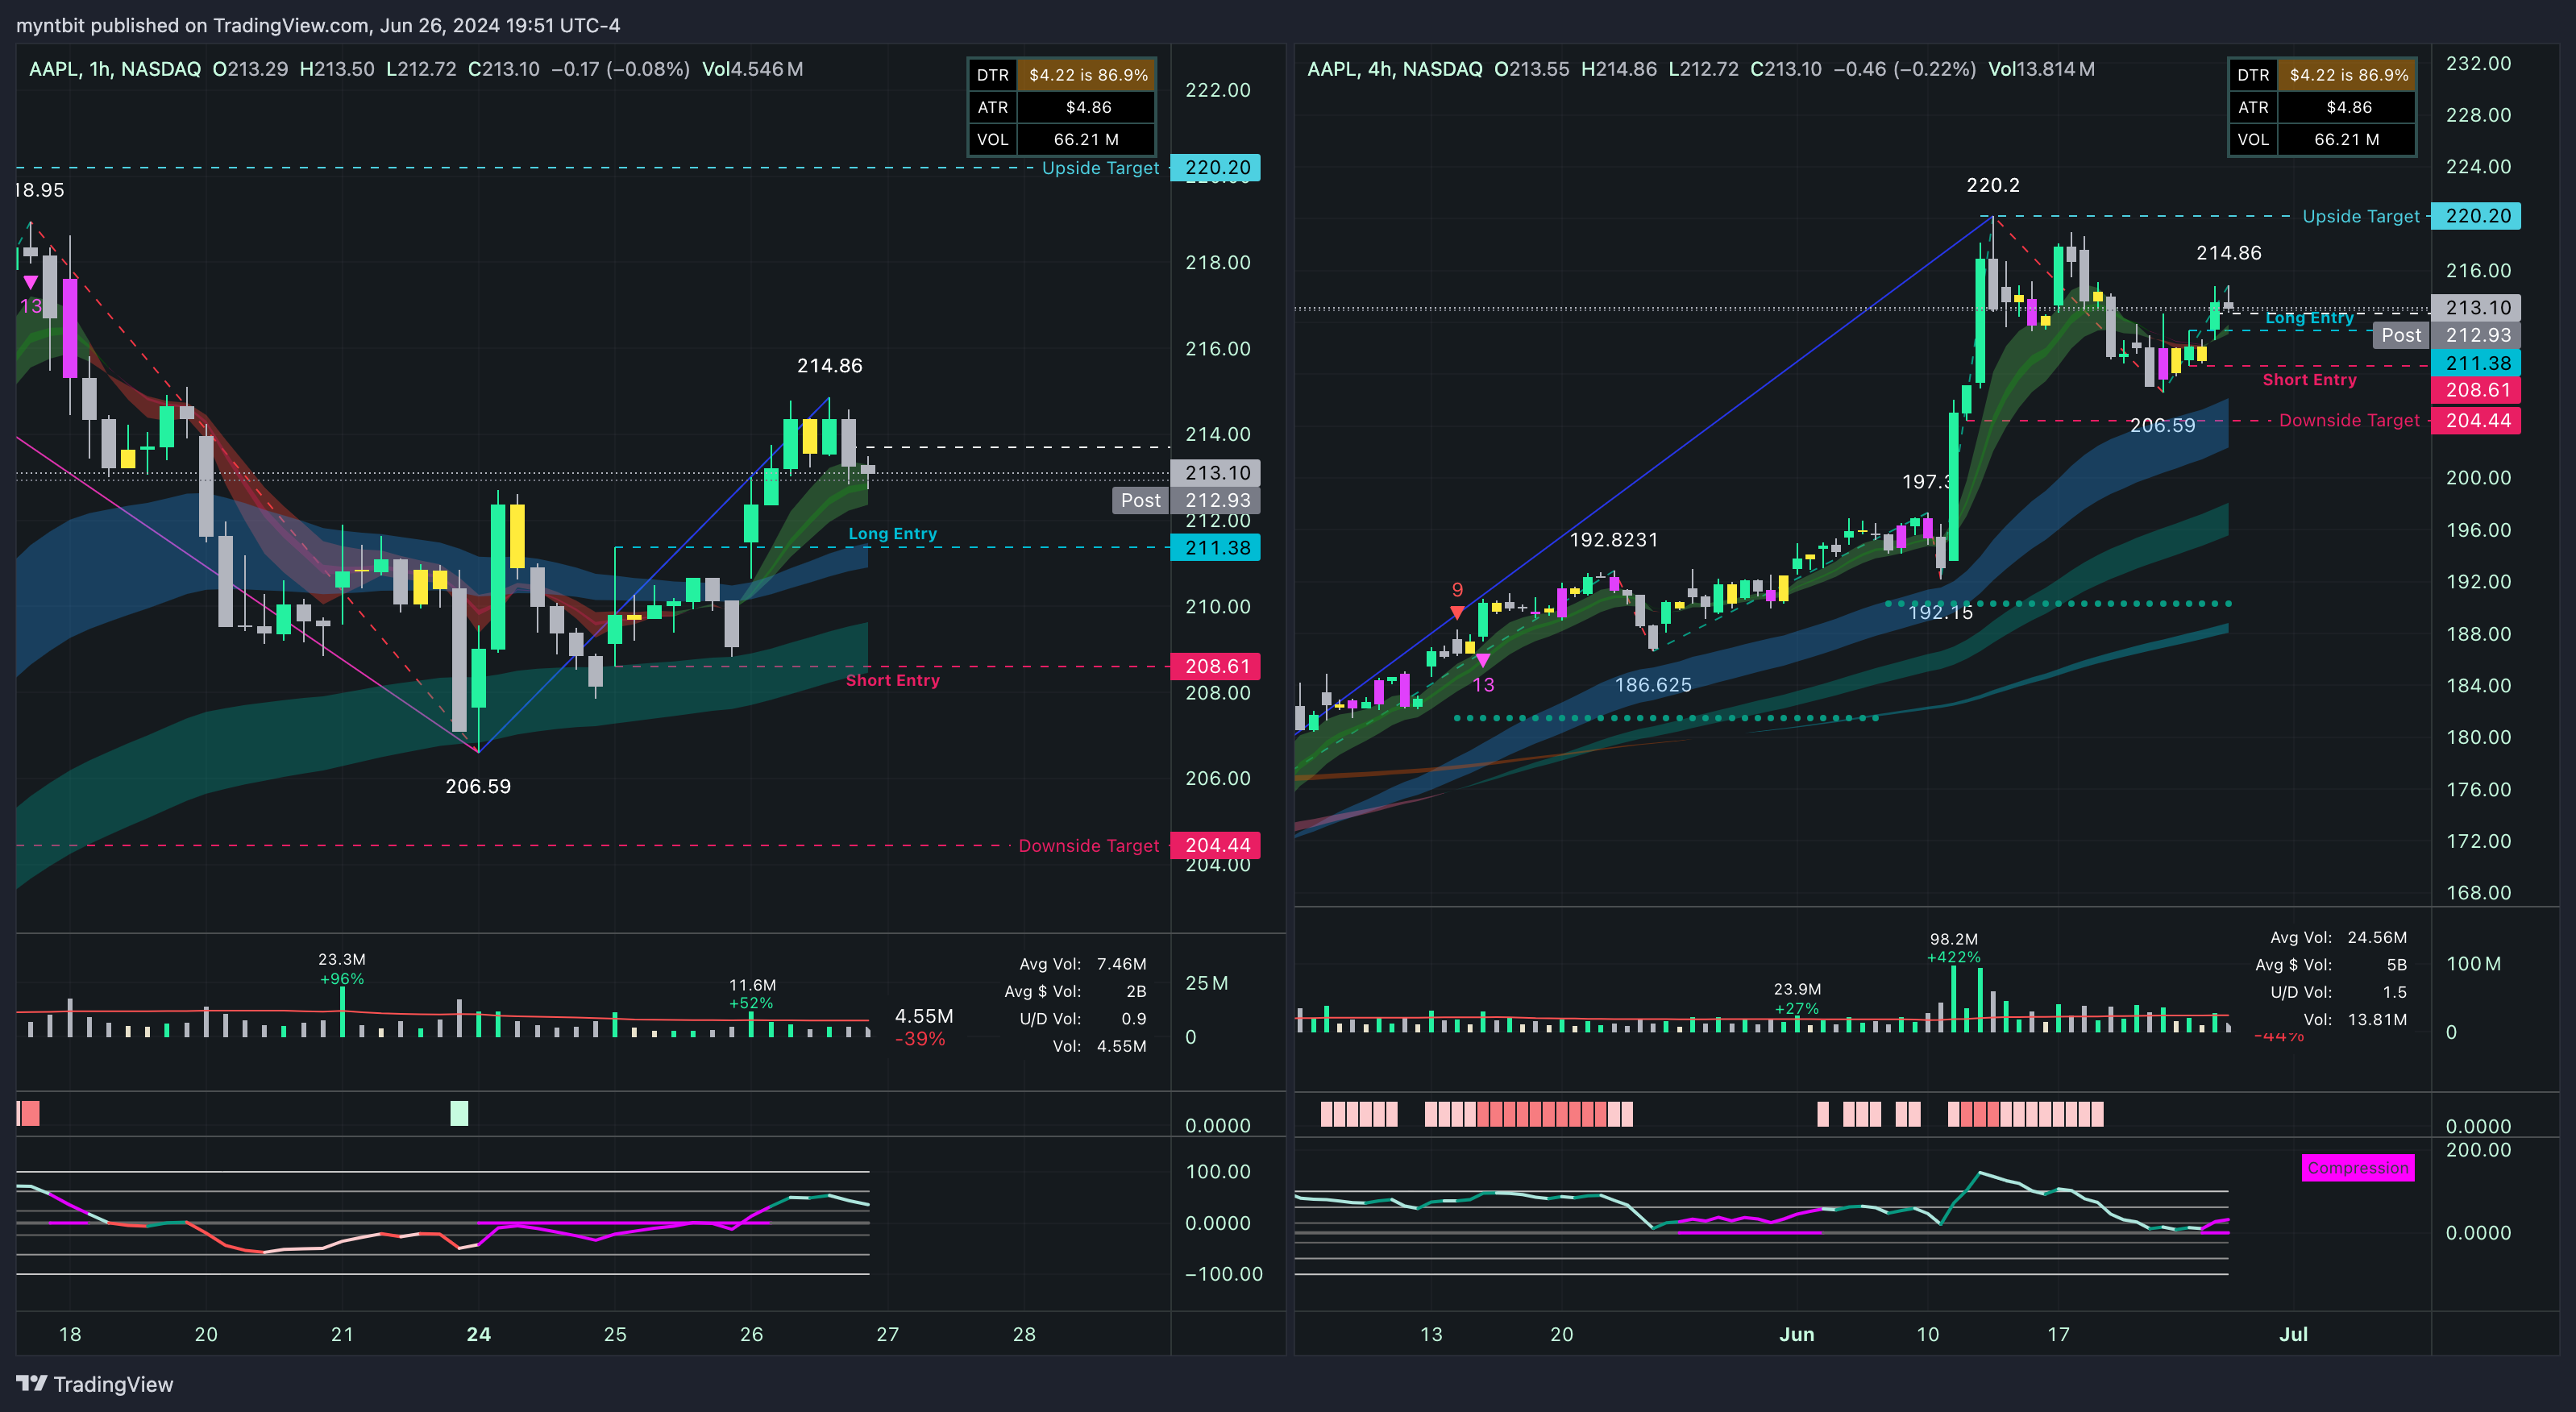Viewport: 2576px width, 1412px height.
Task: Click the 26 date on the 1h time axis
Action: pyautogui.click(x=751, y=1334)
